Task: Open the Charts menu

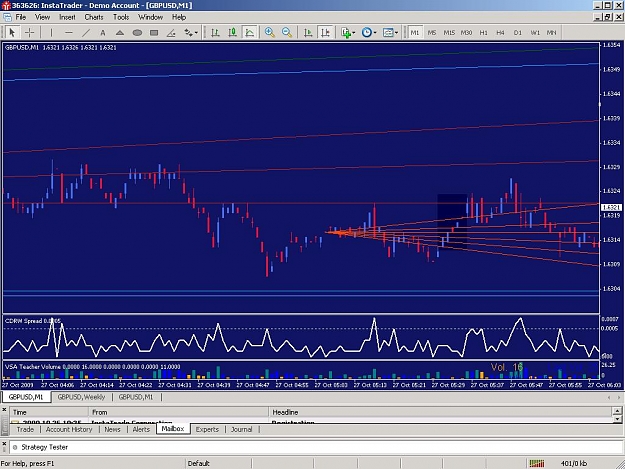Action: [94, 17]
